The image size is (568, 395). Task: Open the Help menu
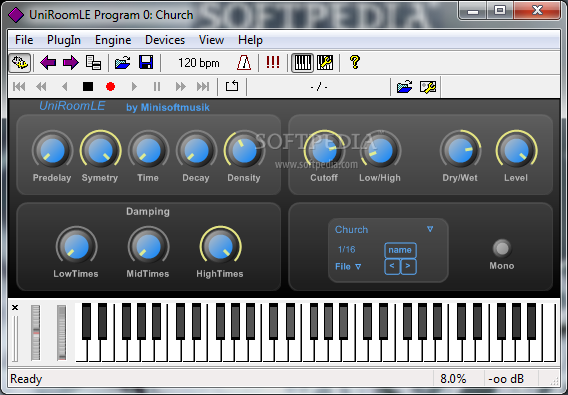(250, 40)
